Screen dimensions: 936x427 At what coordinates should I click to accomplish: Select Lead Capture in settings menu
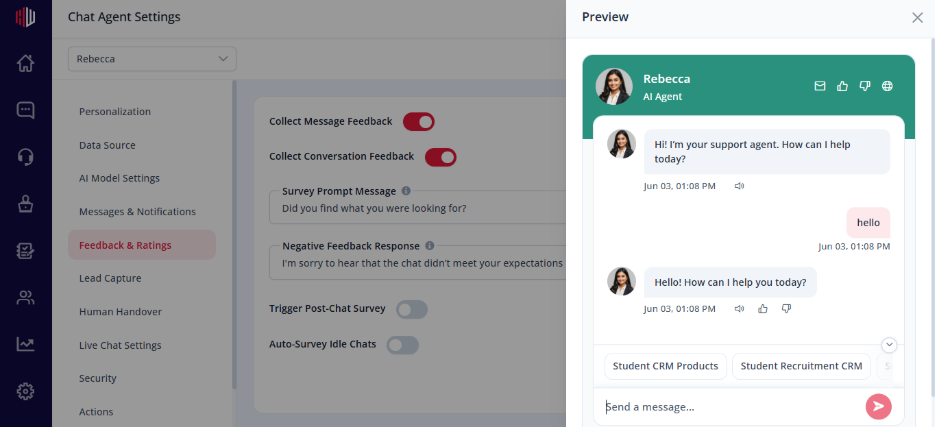click(x=110, y=278)
